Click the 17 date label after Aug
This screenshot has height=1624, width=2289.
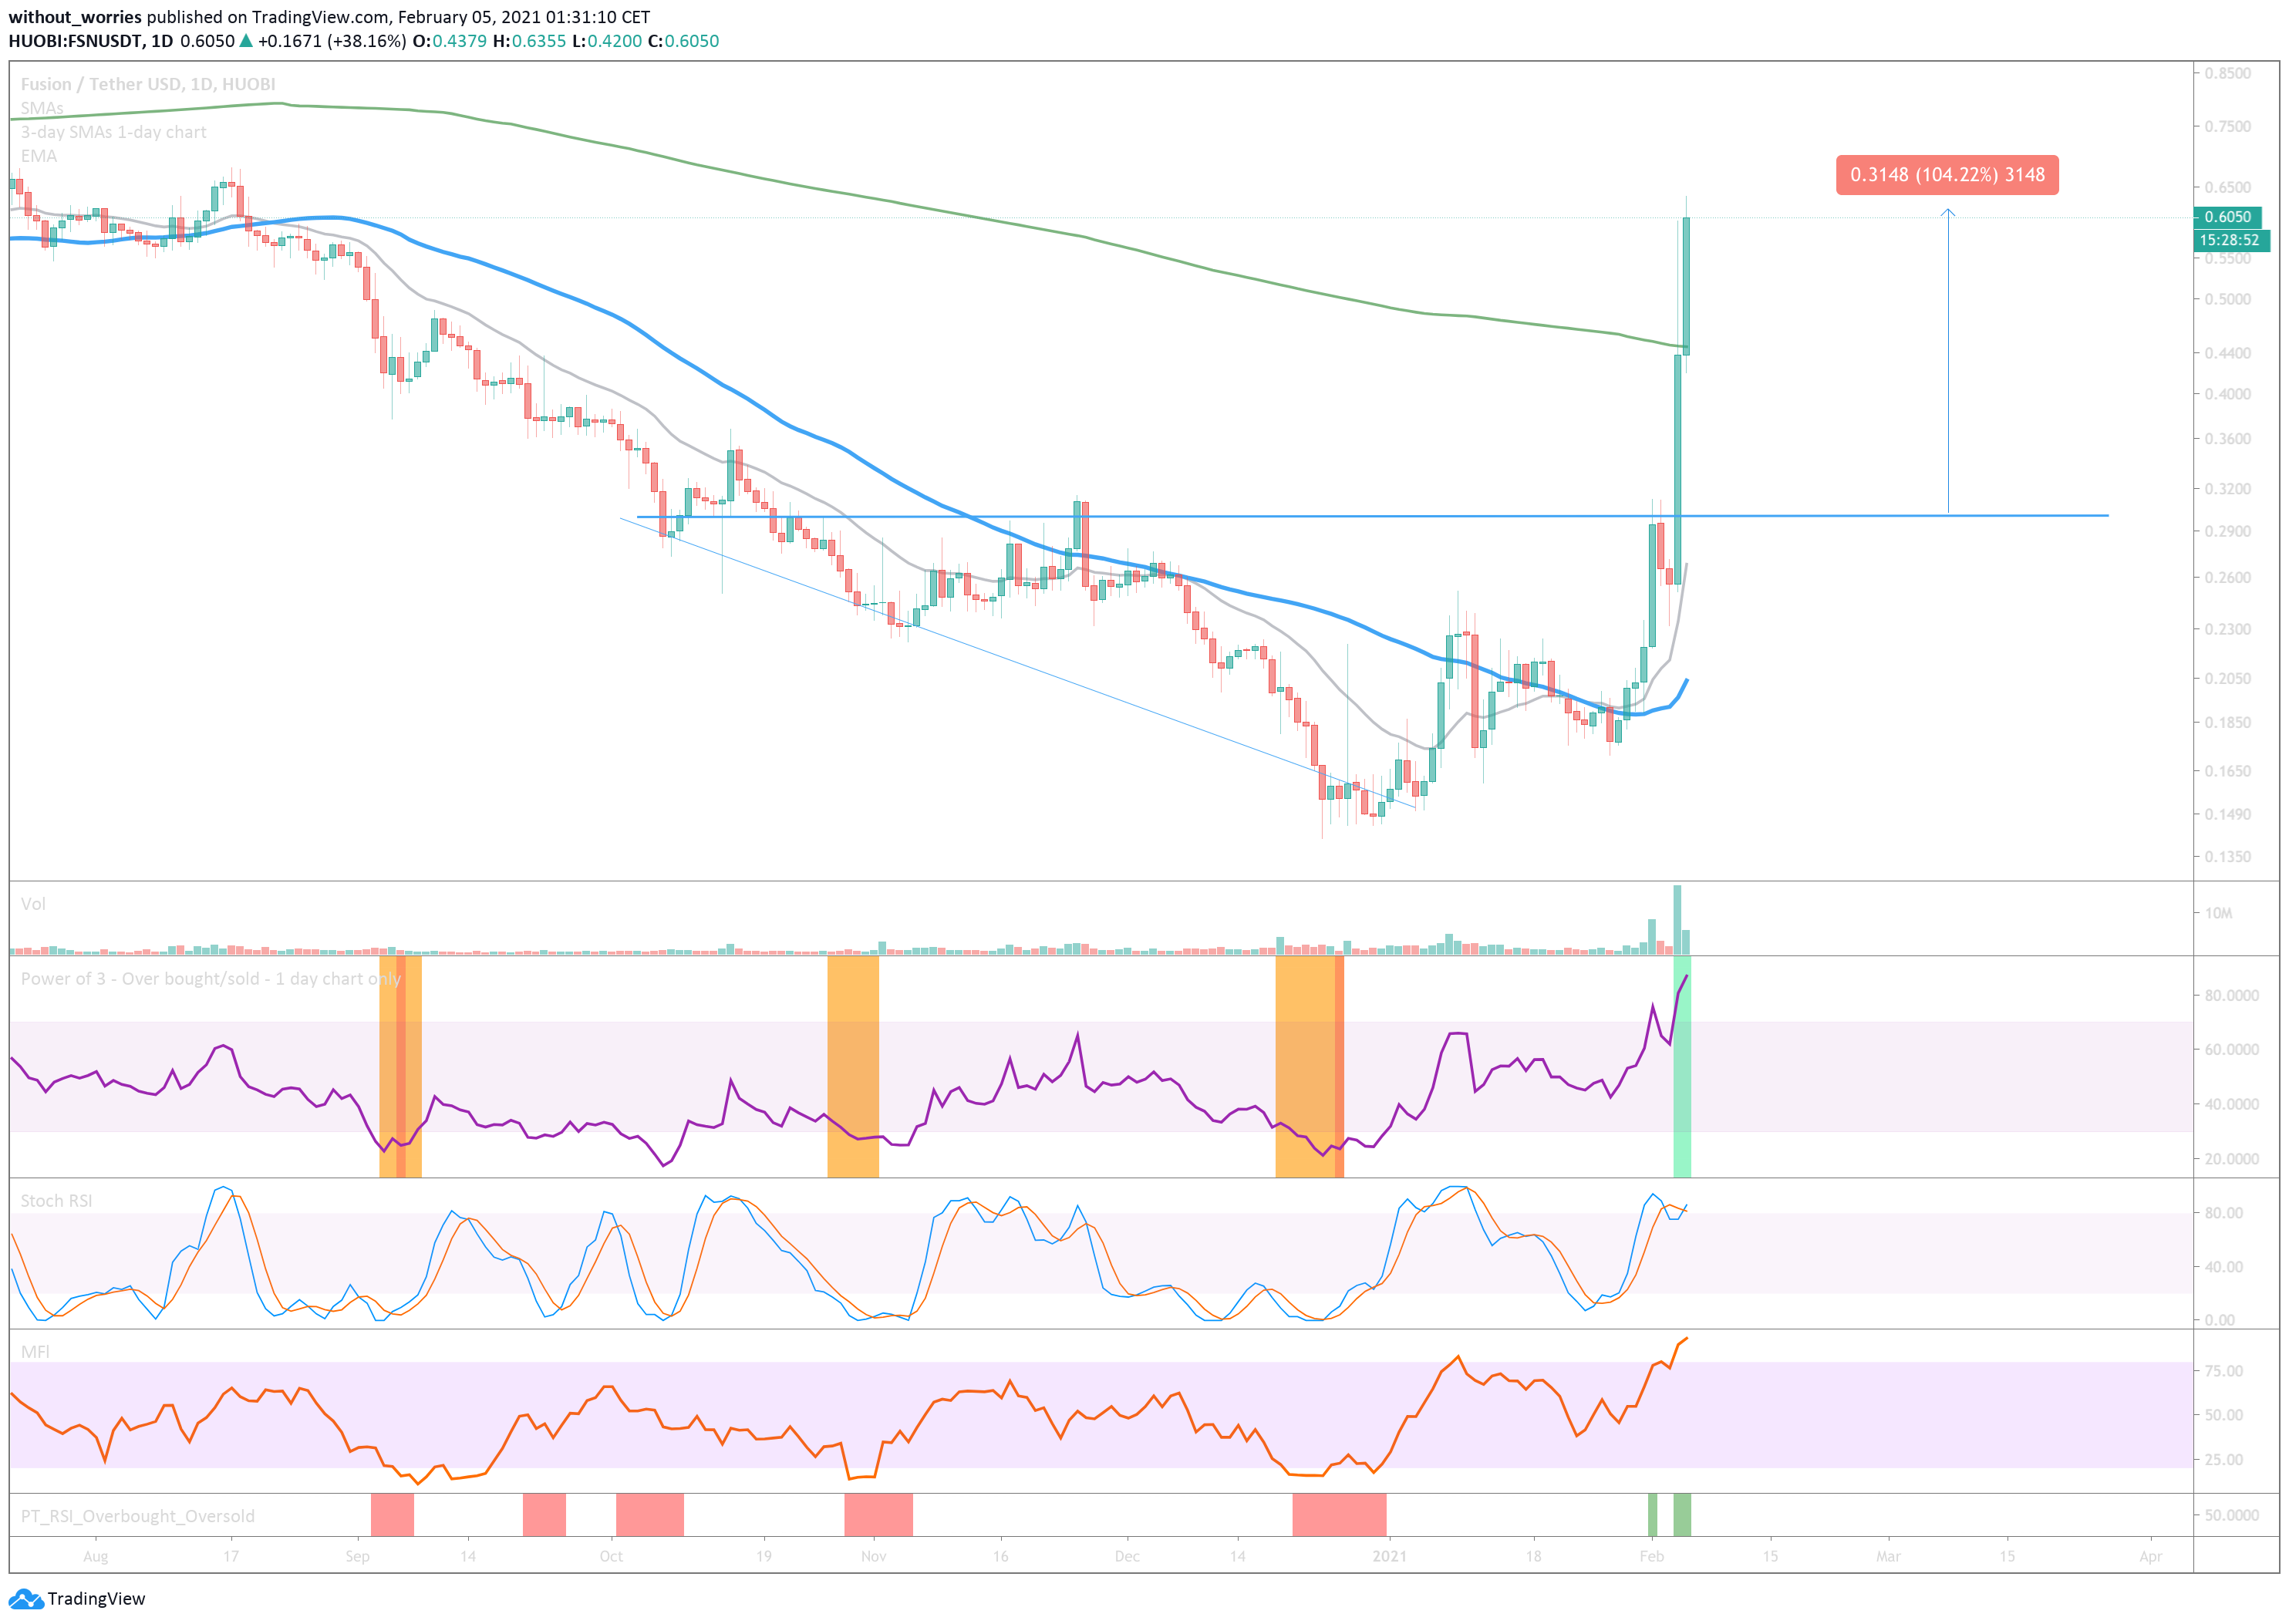pyautogui.click(x=231, y=1556)
